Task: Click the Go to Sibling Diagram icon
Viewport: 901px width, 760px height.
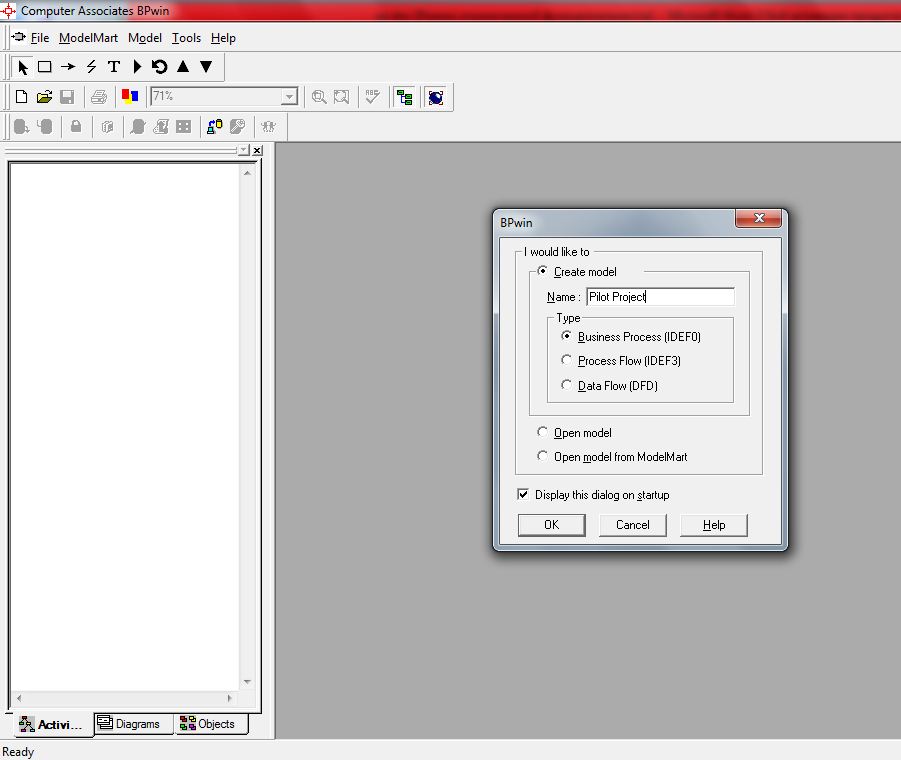Action: (x=159, y=67)
